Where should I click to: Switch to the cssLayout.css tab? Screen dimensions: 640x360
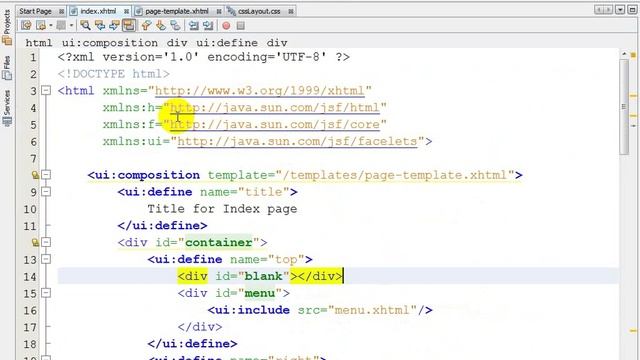tap(259, 11)
